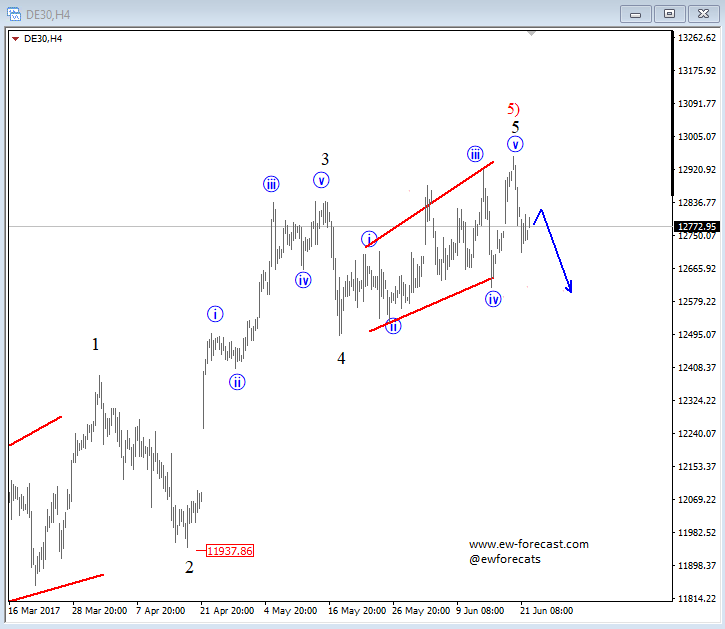Click the 21 Jun 08:00 time axis label
The width and height of the screenshot is (725, 629).
coord(546,610)
